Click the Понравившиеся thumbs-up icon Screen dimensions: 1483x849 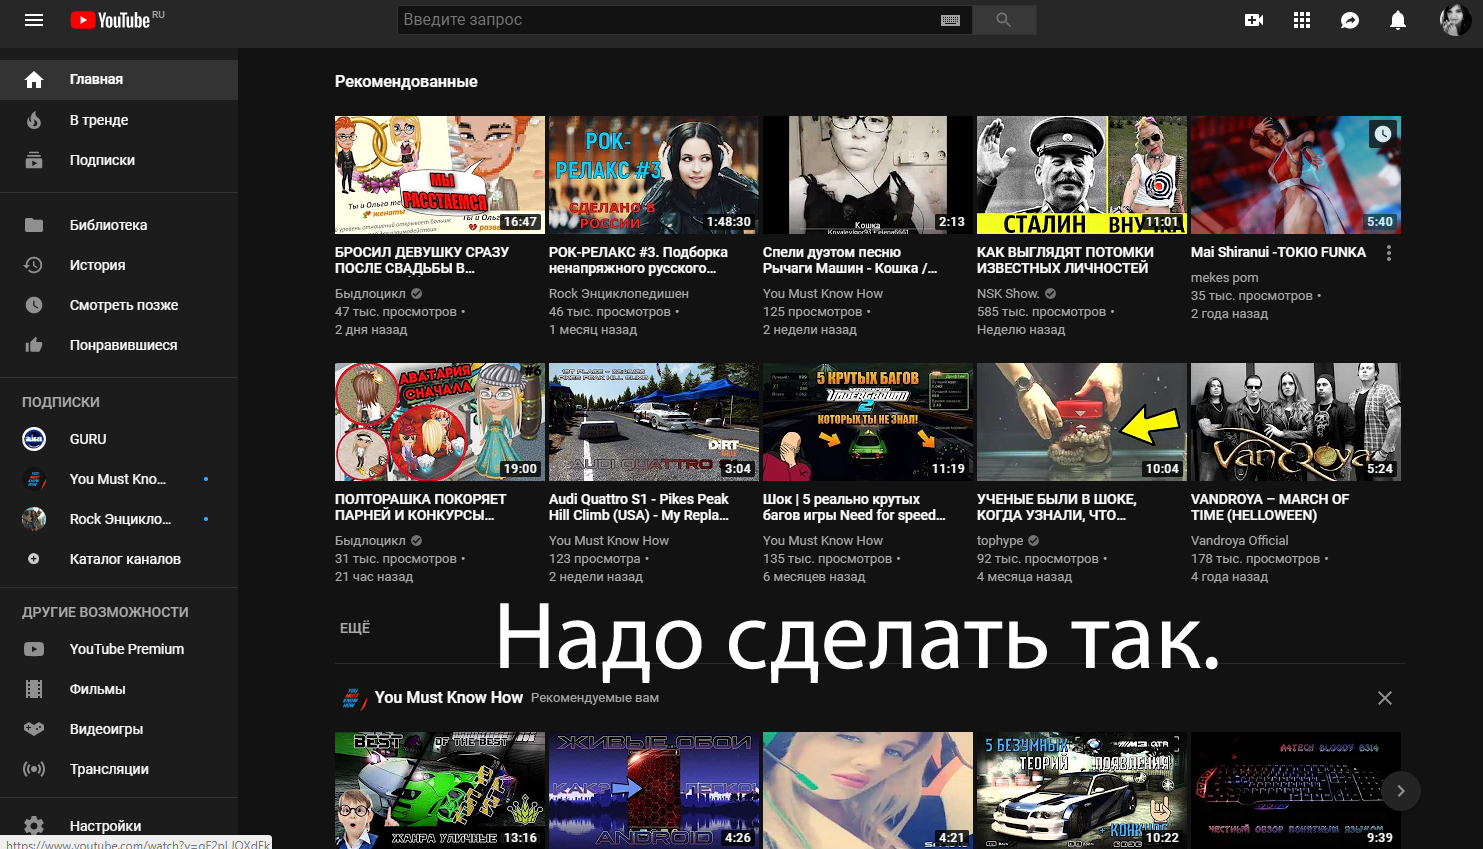[34, 345]
